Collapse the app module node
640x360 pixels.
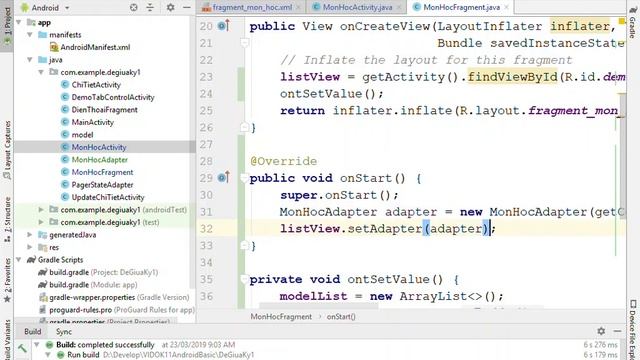point(19,22)
